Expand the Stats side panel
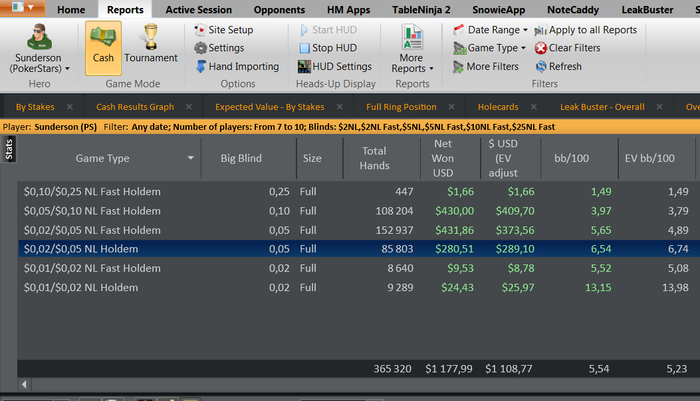Screen dimensions: 700x401 point(8,149)
